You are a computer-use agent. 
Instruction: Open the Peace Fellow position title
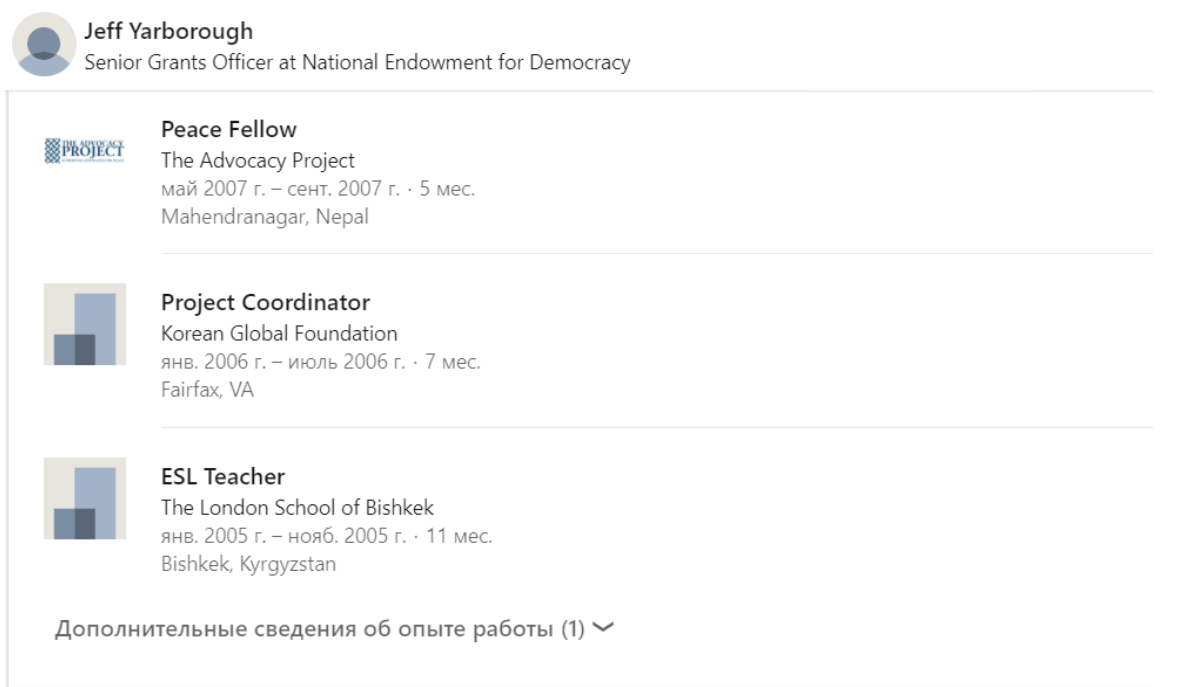pos(229,129)
